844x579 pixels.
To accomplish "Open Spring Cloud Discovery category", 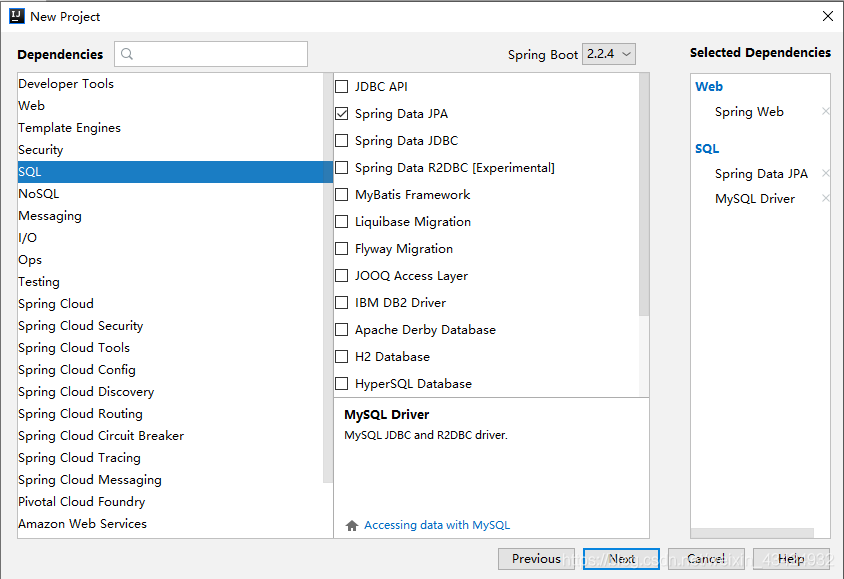I will [170, 392].
